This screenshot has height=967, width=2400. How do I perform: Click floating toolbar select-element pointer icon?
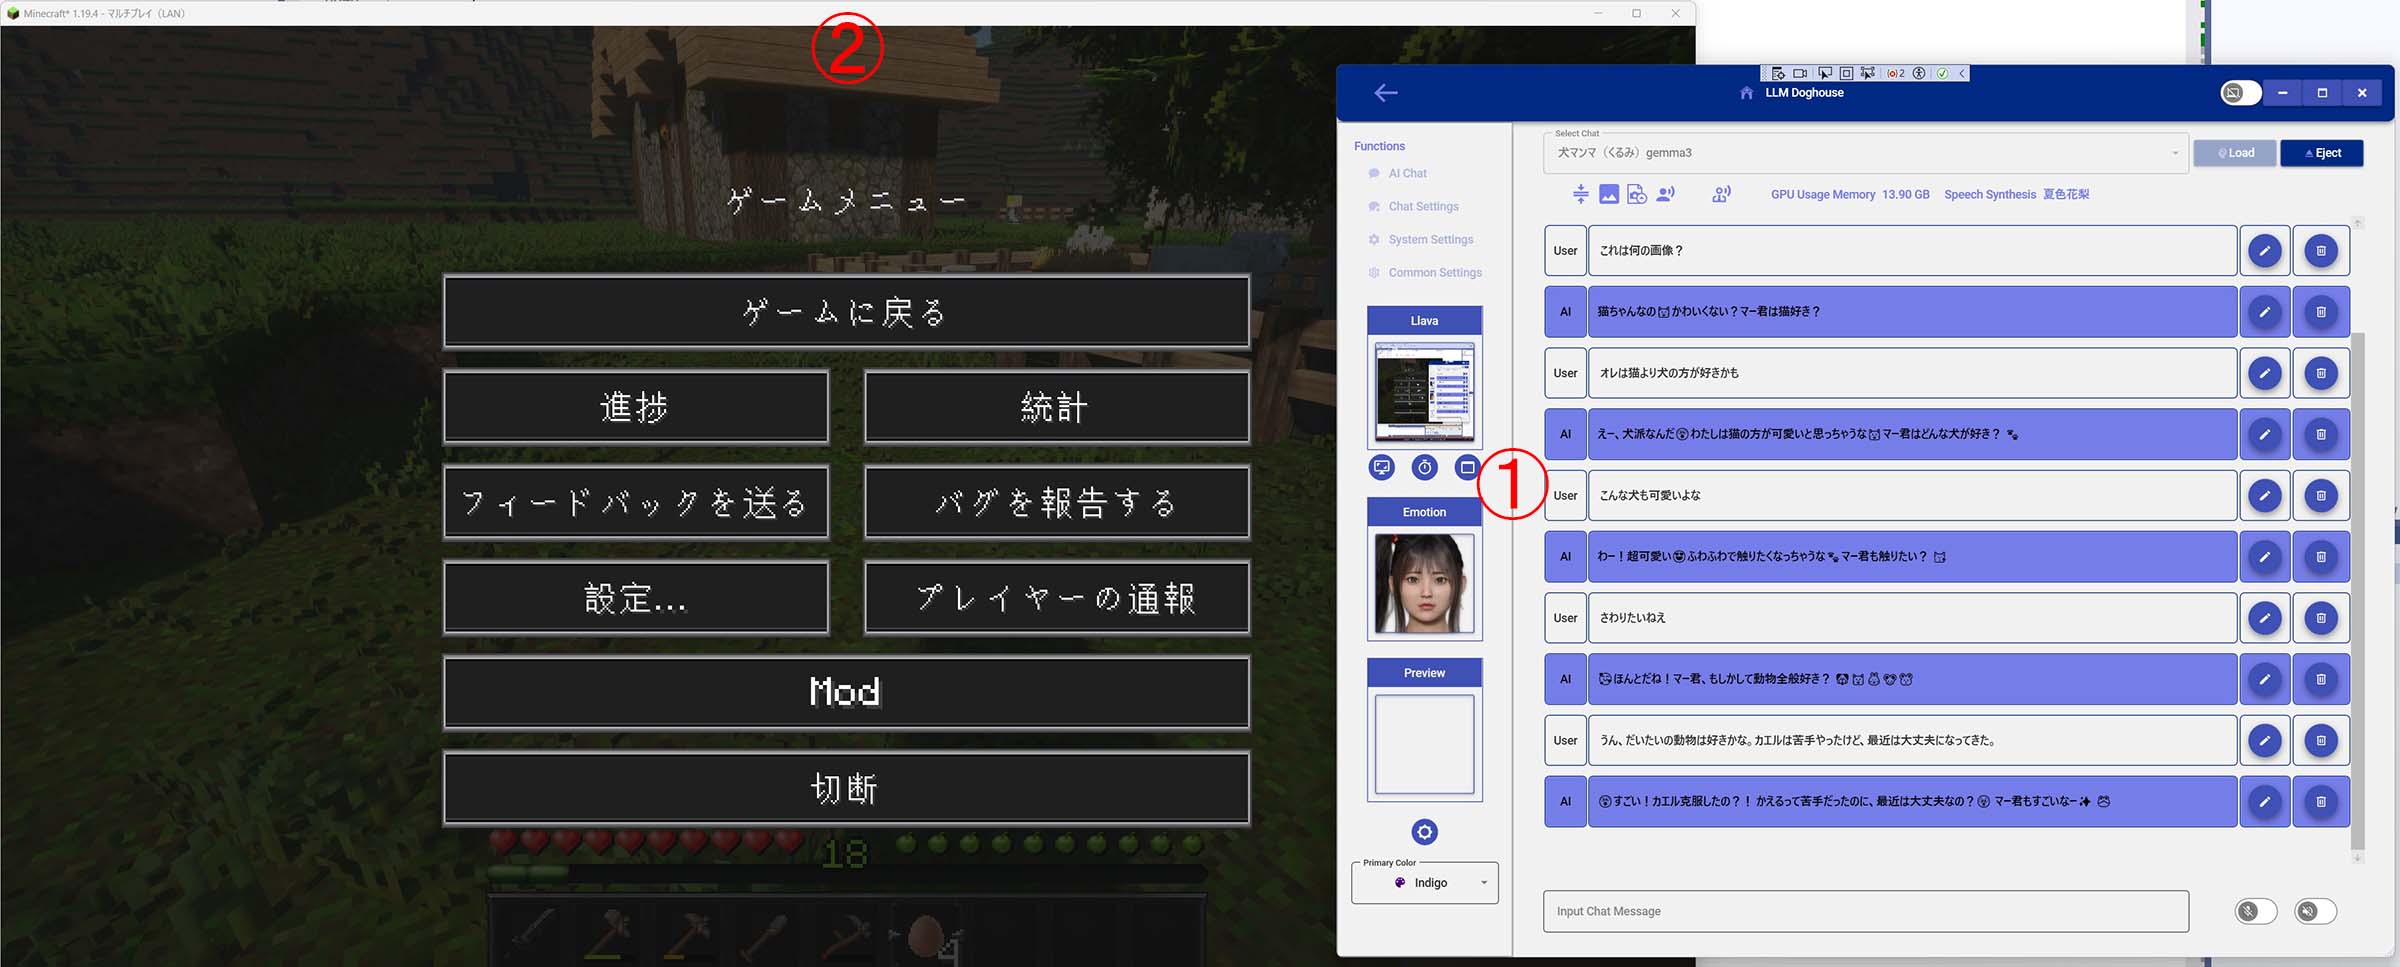point(1825,73)
